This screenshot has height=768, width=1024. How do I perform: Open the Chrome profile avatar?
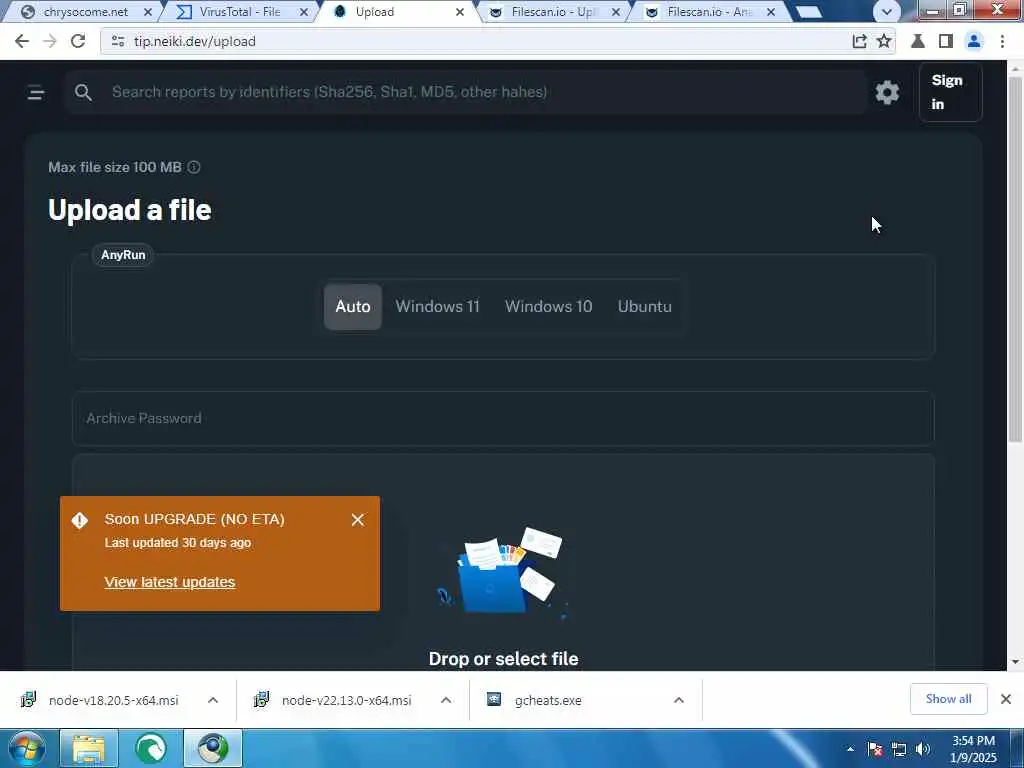point(974,41)
